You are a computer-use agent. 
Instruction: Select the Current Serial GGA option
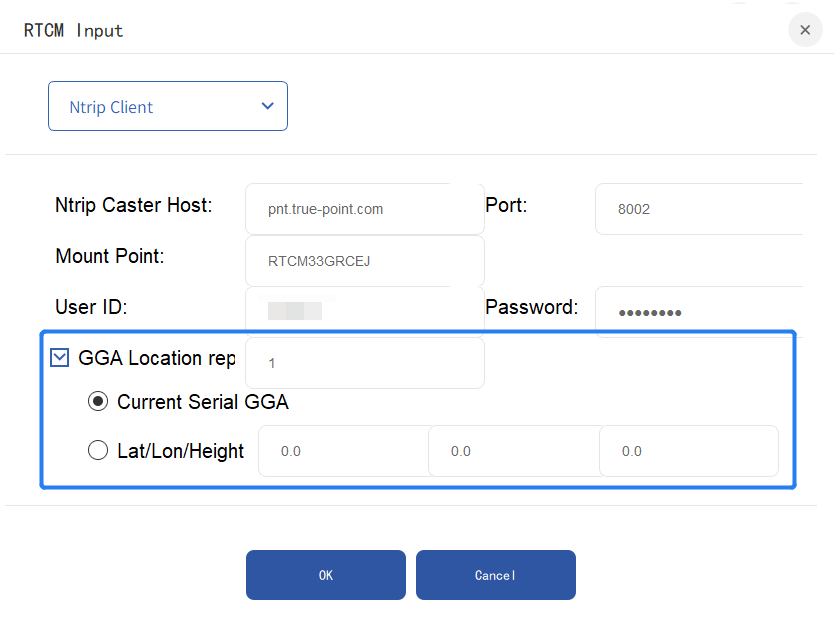click(x=98, y=402)
